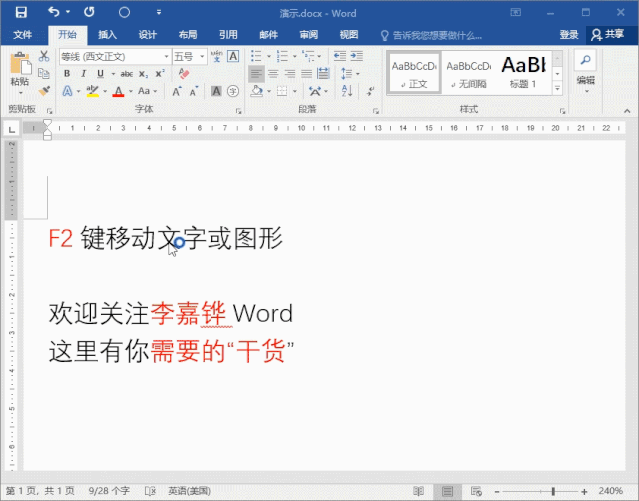Center-align the paragraph
Screen dimensions: 639x501
click(x=273, y=74)
